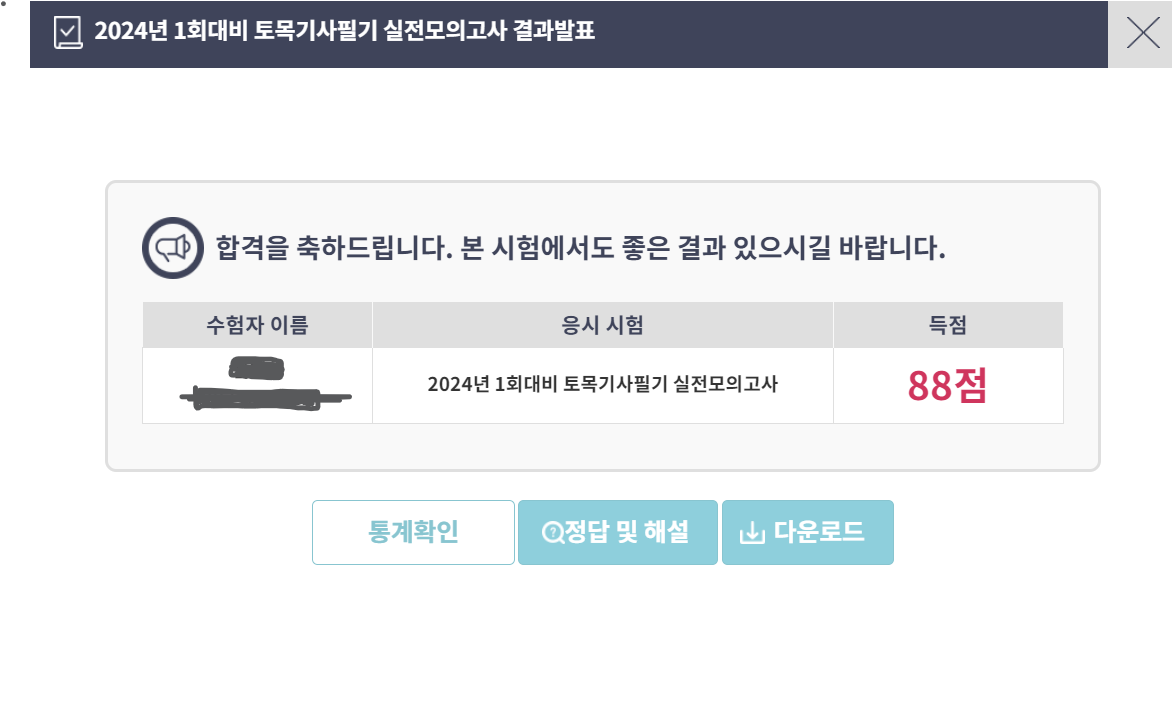
Task: Click the 득점 column header
Action: (948, 325)
